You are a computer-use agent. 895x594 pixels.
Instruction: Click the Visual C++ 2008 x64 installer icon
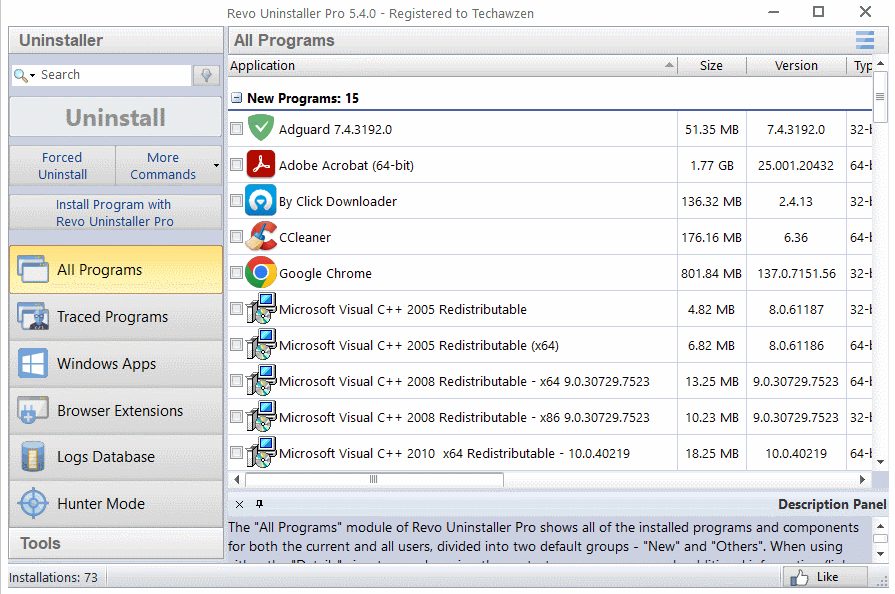point(261,381)
